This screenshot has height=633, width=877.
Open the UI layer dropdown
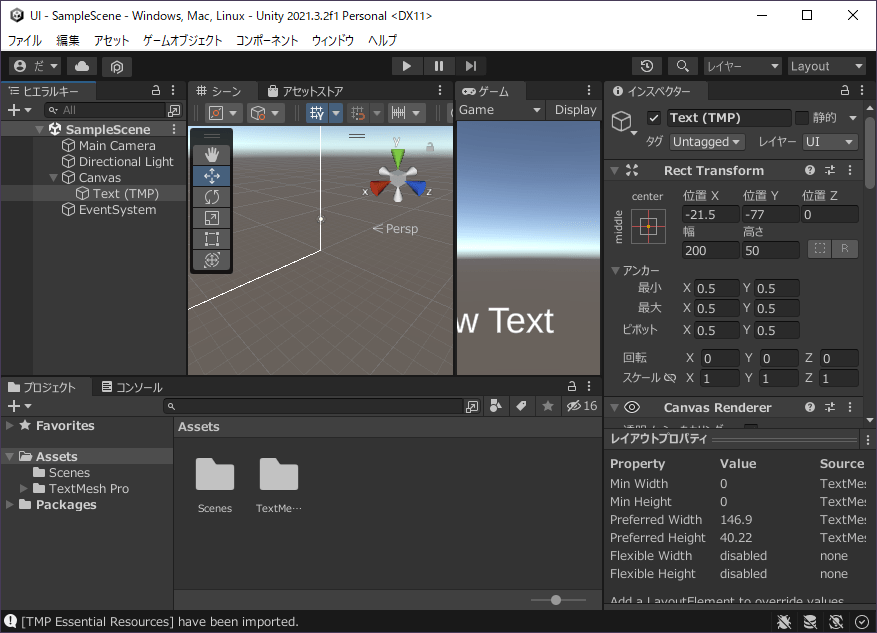(x=829, y=142)
